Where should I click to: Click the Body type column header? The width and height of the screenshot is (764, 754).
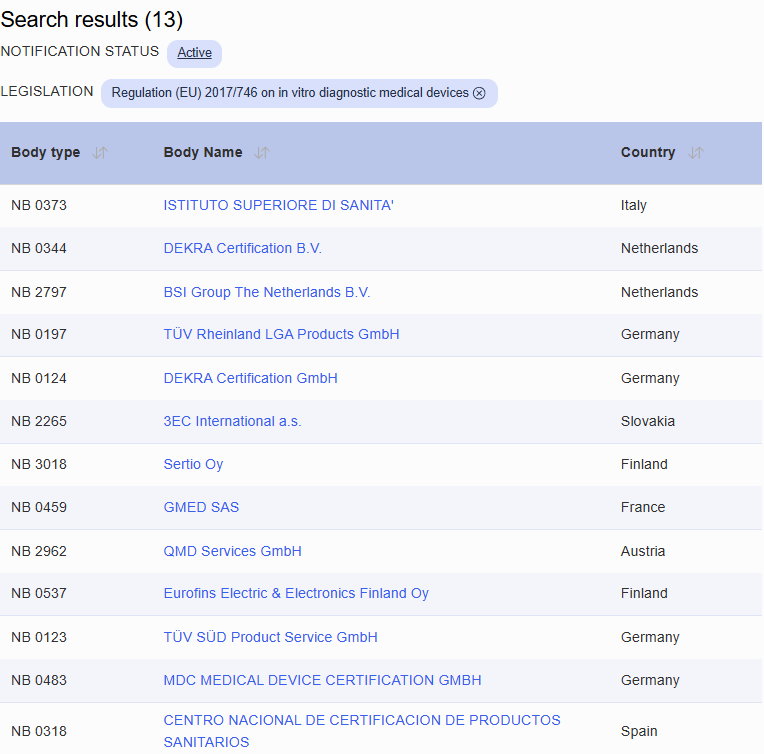tap(46, 153)
